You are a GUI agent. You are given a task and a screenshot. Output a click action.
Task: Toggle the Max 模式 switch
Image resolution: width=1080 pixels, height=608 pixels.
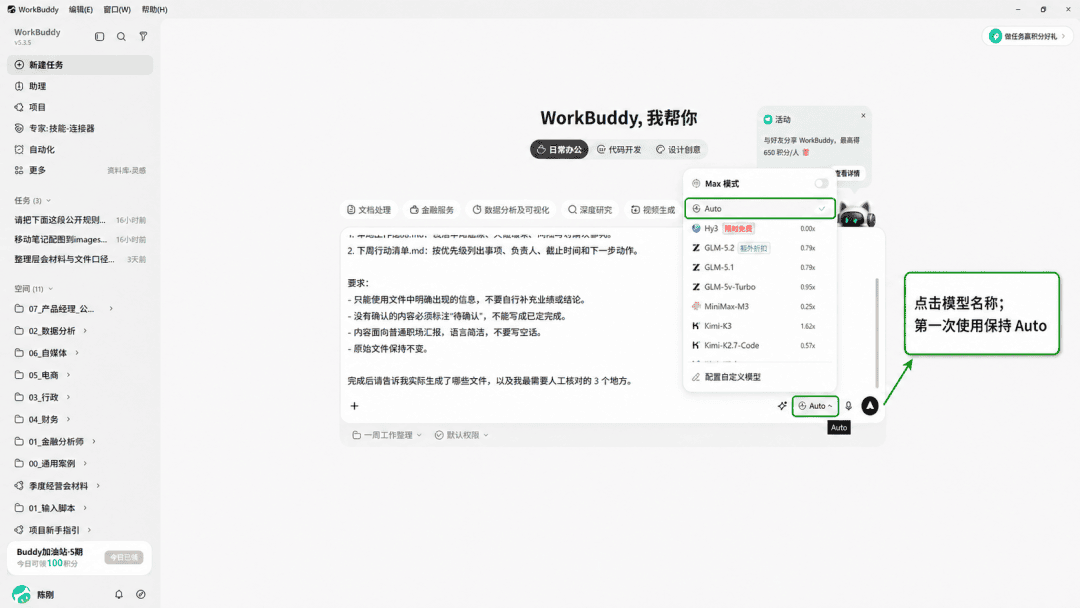point(821,184)
